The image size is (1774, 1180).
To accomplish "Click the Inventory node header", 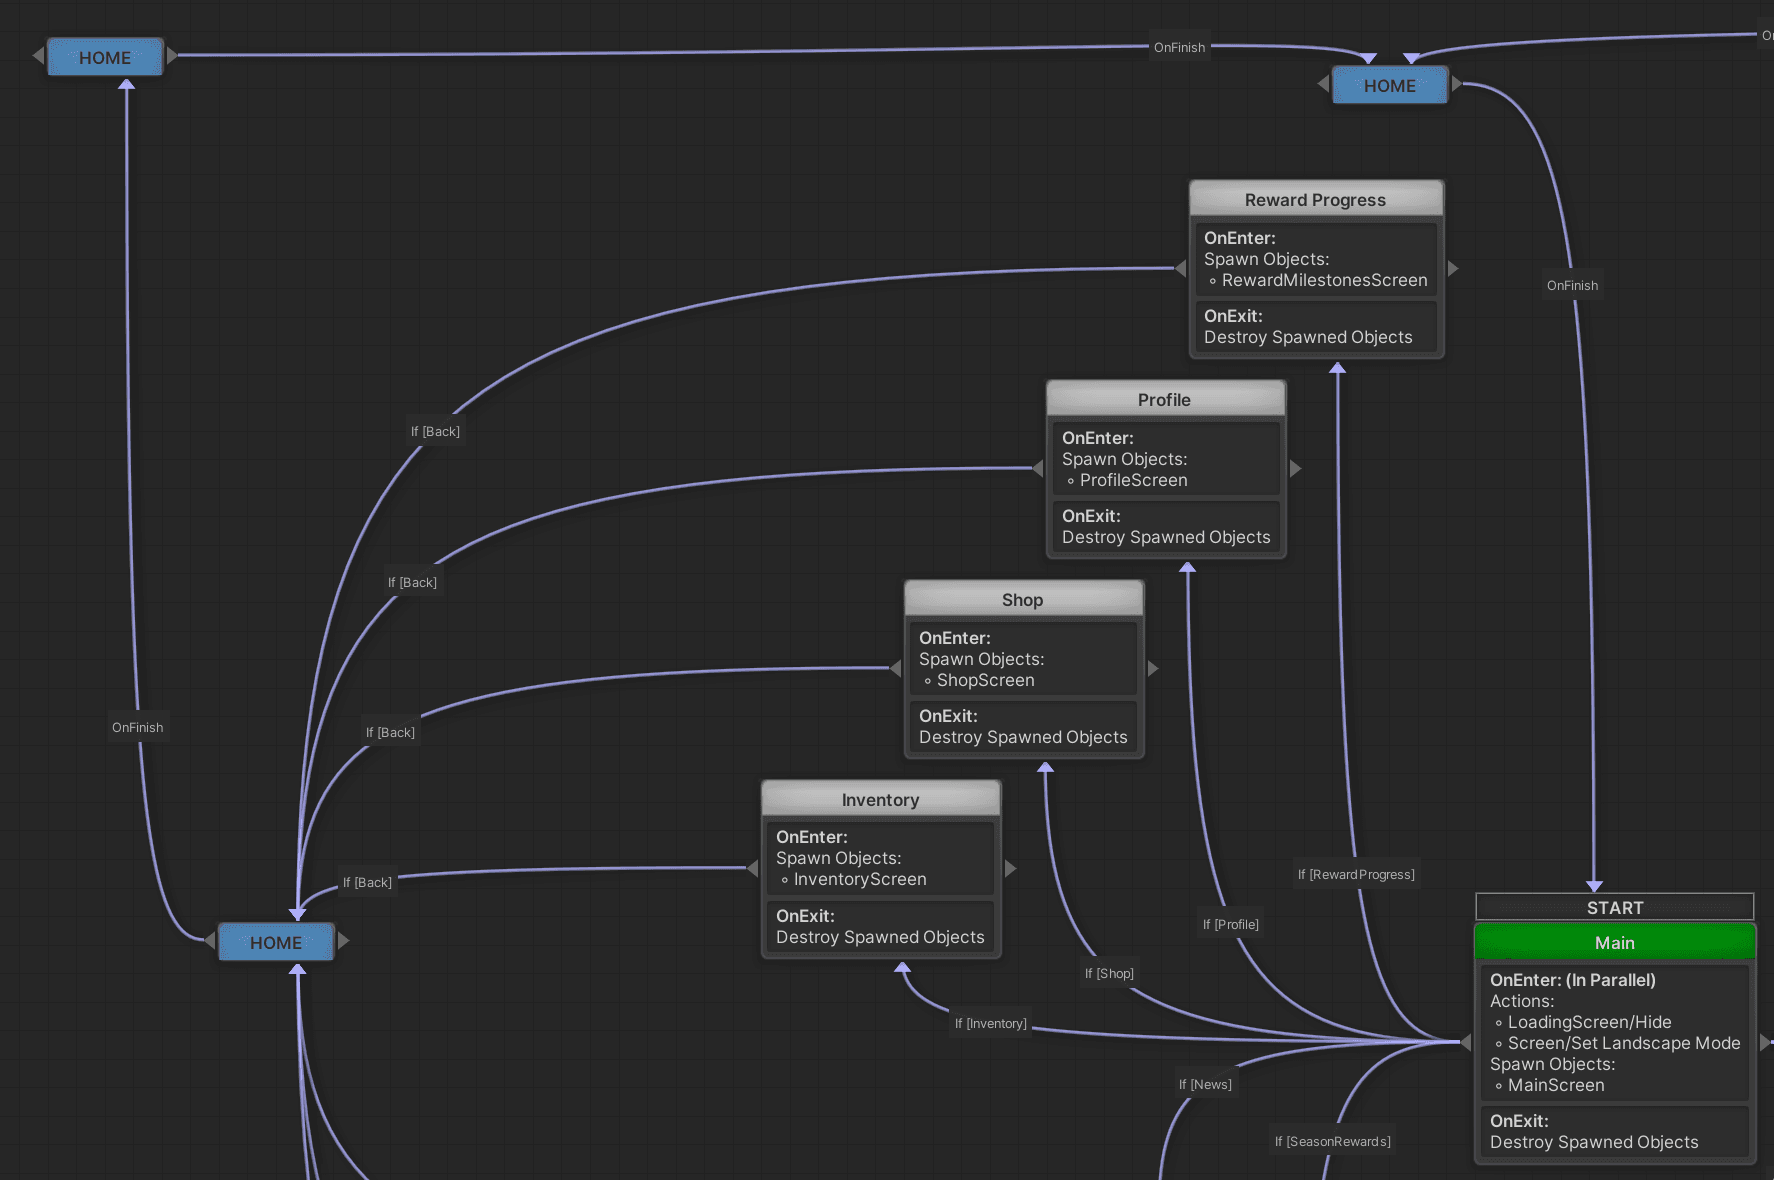I will pyautogui.click(x=880, y=799).
